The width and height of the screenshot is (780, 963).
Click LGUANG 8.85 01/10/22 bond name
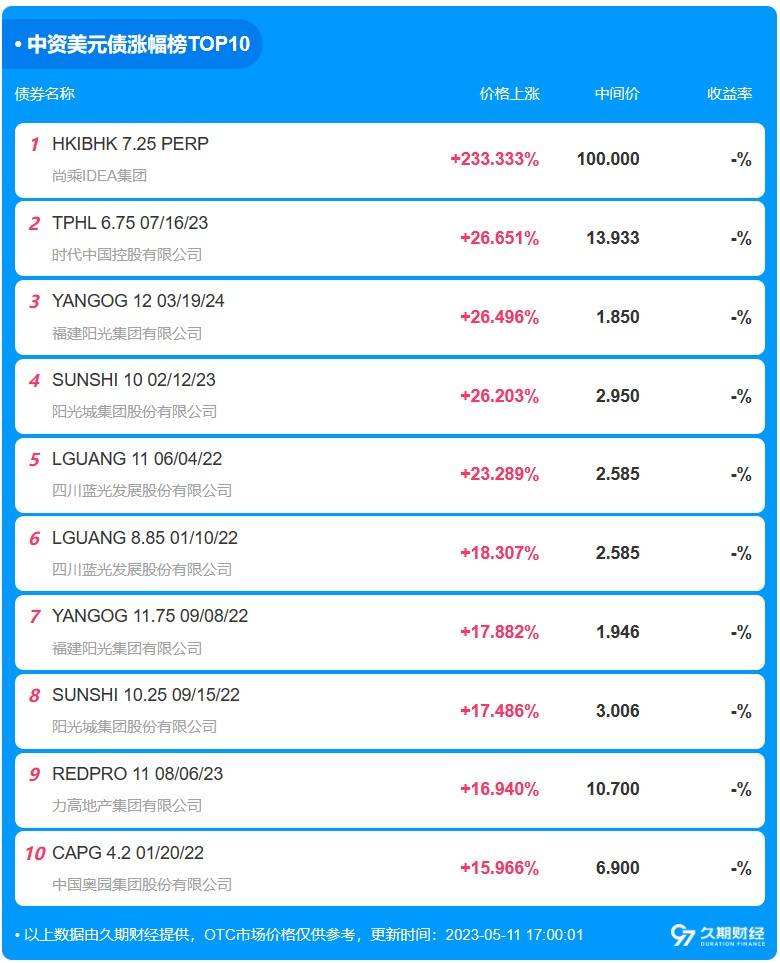(x=145, y=537)
